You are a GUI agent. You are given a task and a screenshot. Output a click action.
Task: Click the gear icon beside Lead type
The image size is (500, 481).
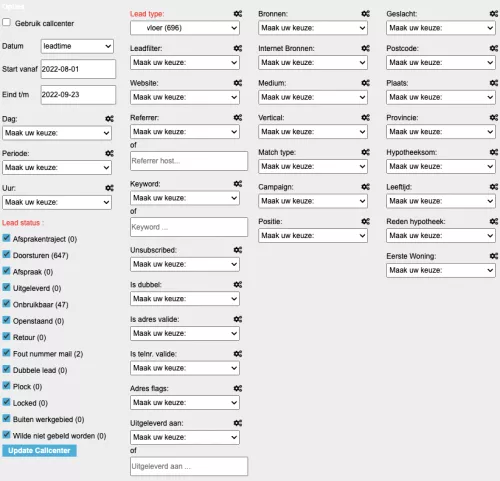click(x=238, y=14)
